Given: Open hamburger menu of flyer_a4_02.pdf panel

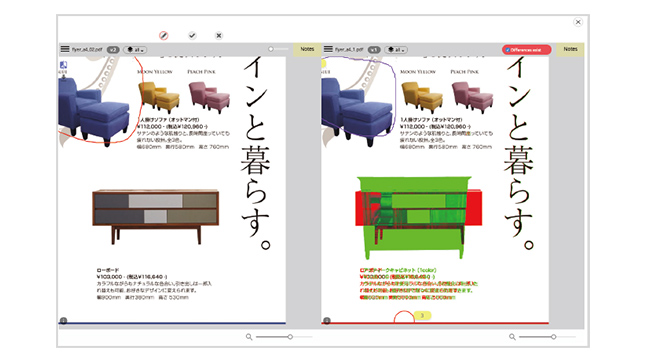Looking at the screenshot, I should 65,49.
